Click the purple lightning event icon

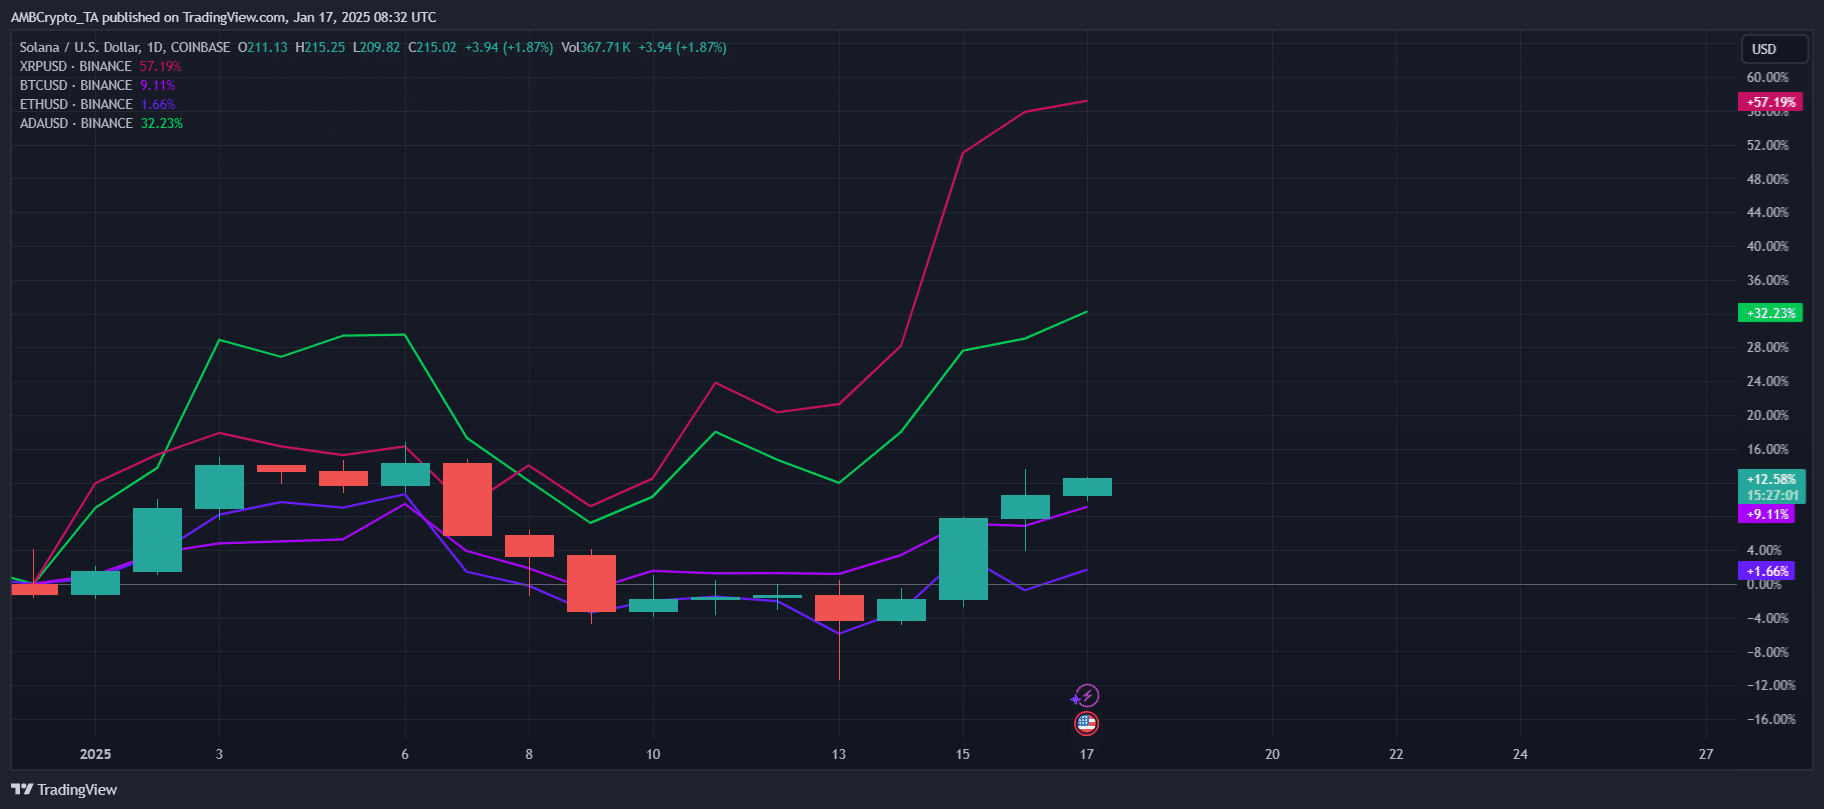[x=1086, y=695]
